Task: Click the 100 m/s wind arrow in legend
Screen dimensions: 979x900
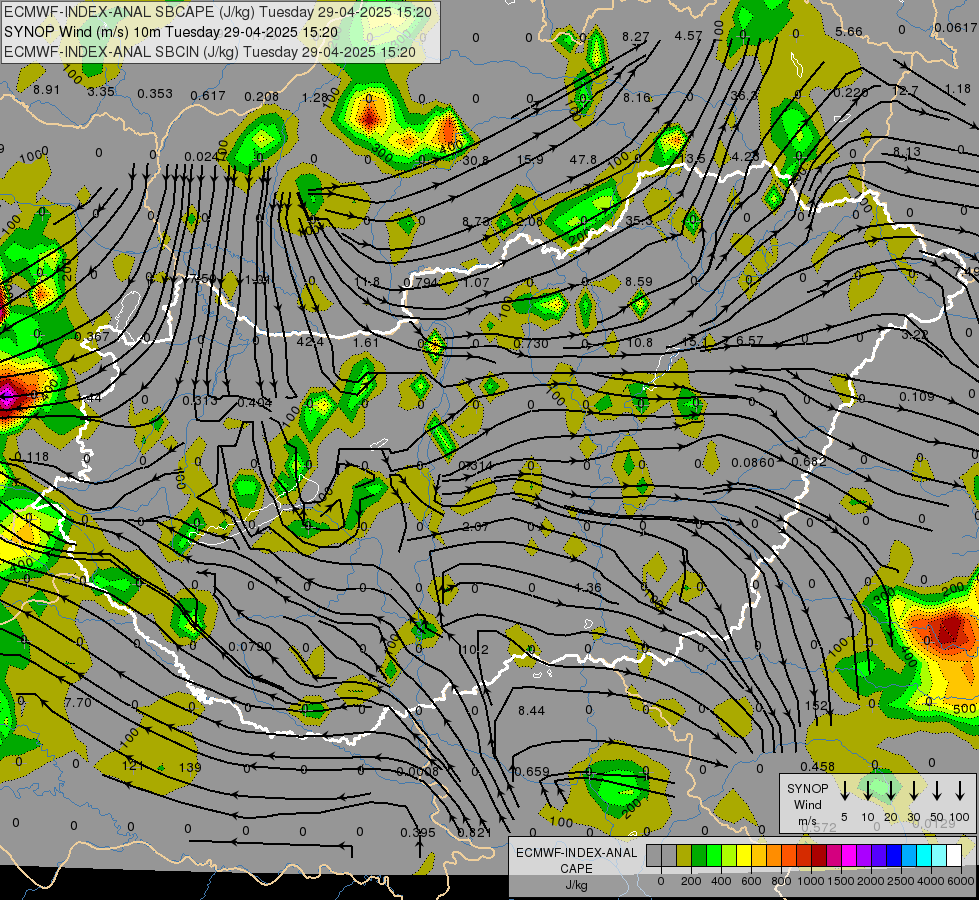Action: click(960, 791)
